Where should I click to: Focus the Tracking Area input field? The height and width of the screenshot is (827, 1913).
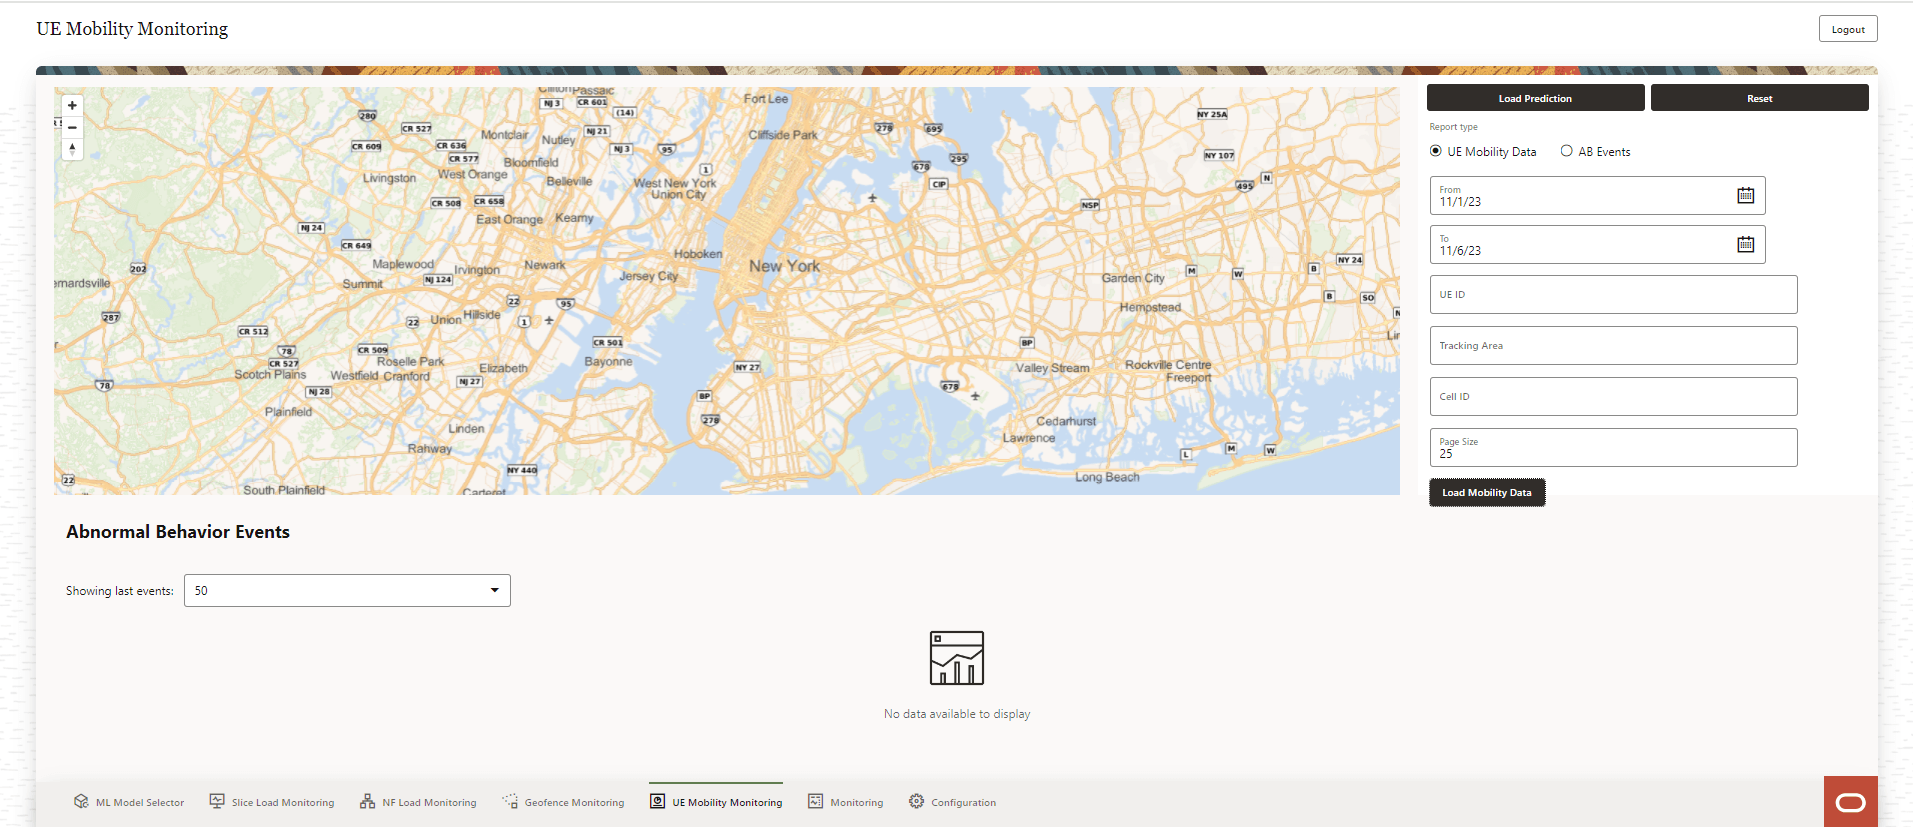tap(1613, 345)
